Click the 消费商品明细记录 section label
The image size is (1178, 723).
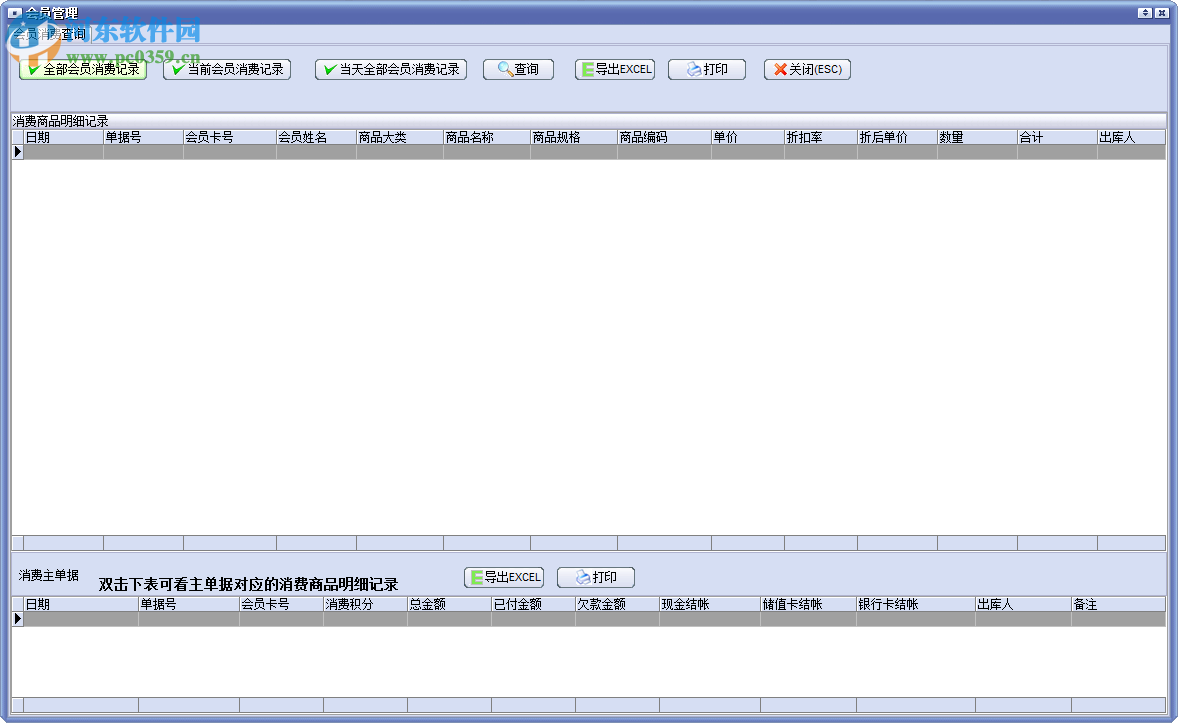click(61, 121)
